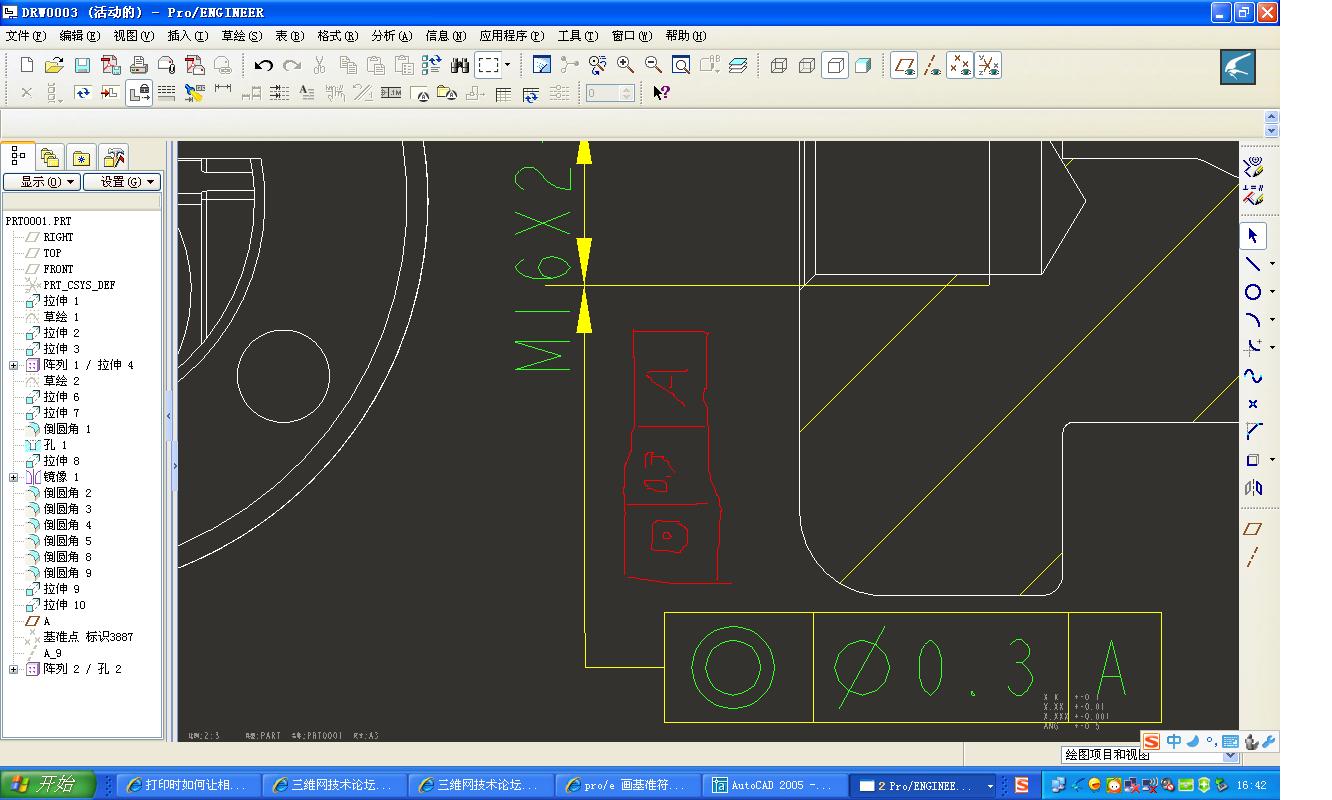Open the selection box dropdown arrow
Screen dimensions: 1332x800
pos(507,66)
